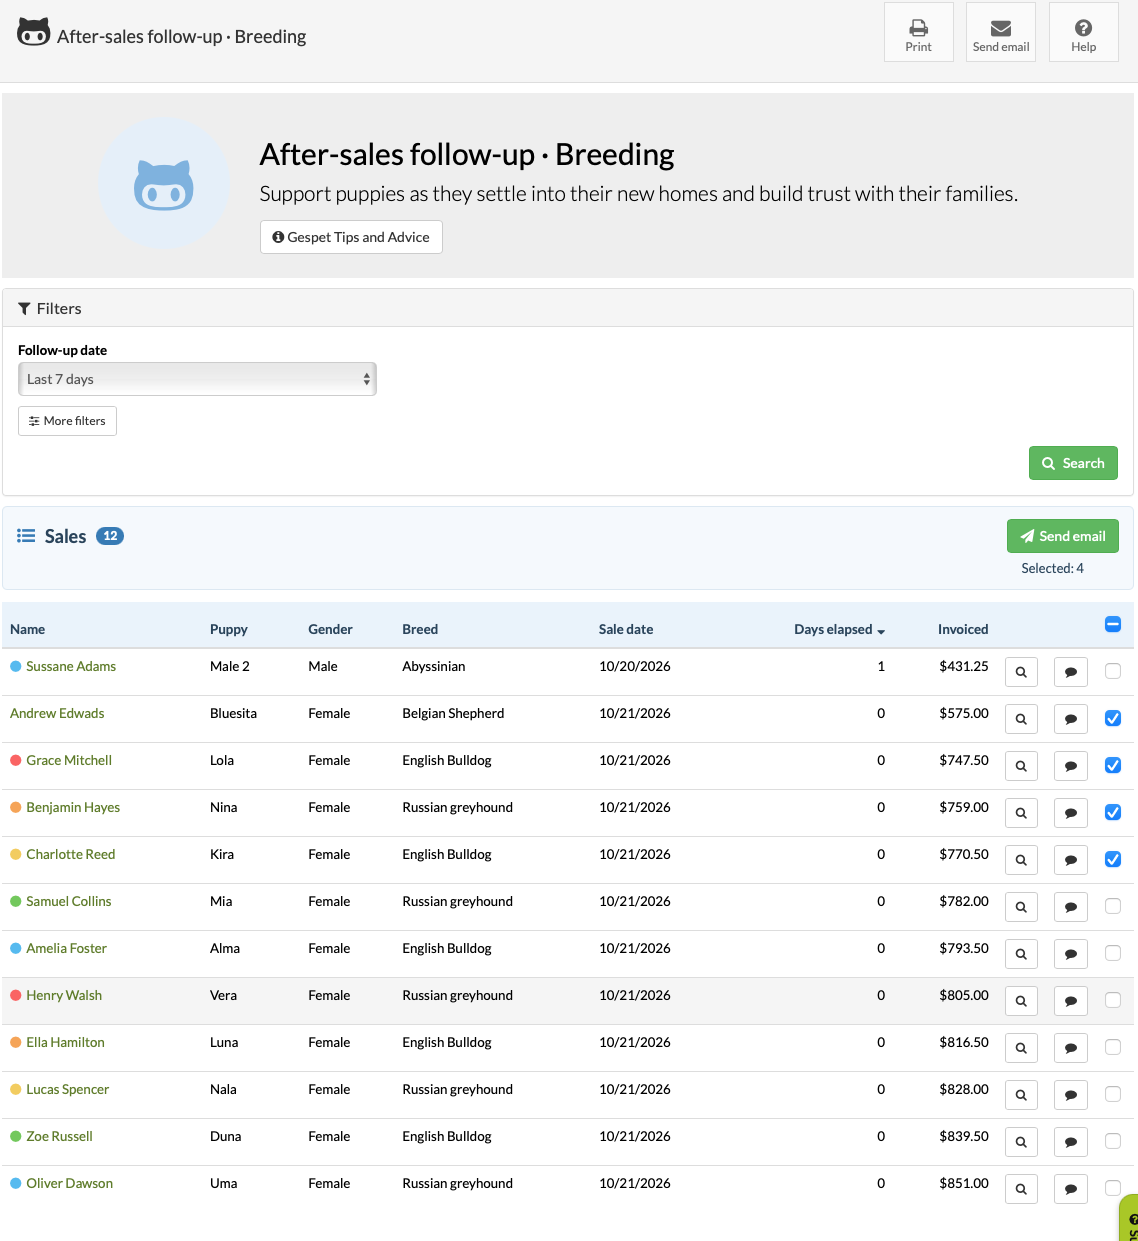The width and height of the screenshot is (1138, 1241).
Task: View sale details for Lucas Spencer
Action: pos(1021,1095)
